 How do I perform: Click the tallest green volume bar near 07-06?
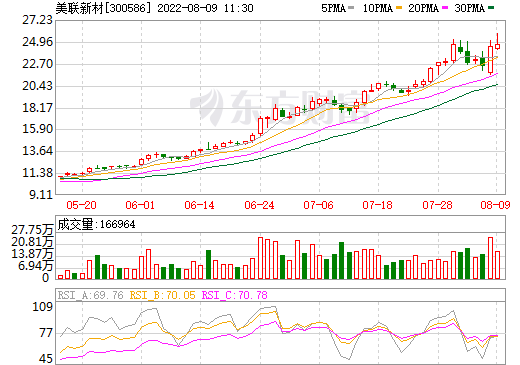click(x=341, y=260)
